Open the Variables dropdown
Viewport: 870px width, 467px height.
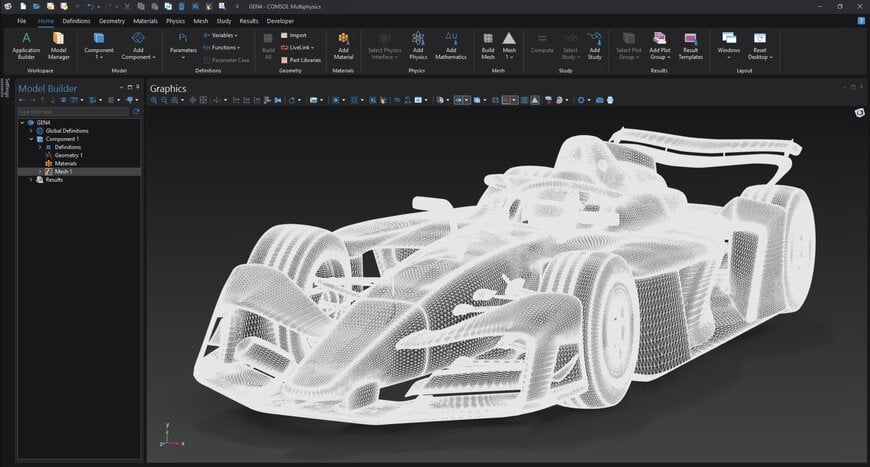point(221,35)
